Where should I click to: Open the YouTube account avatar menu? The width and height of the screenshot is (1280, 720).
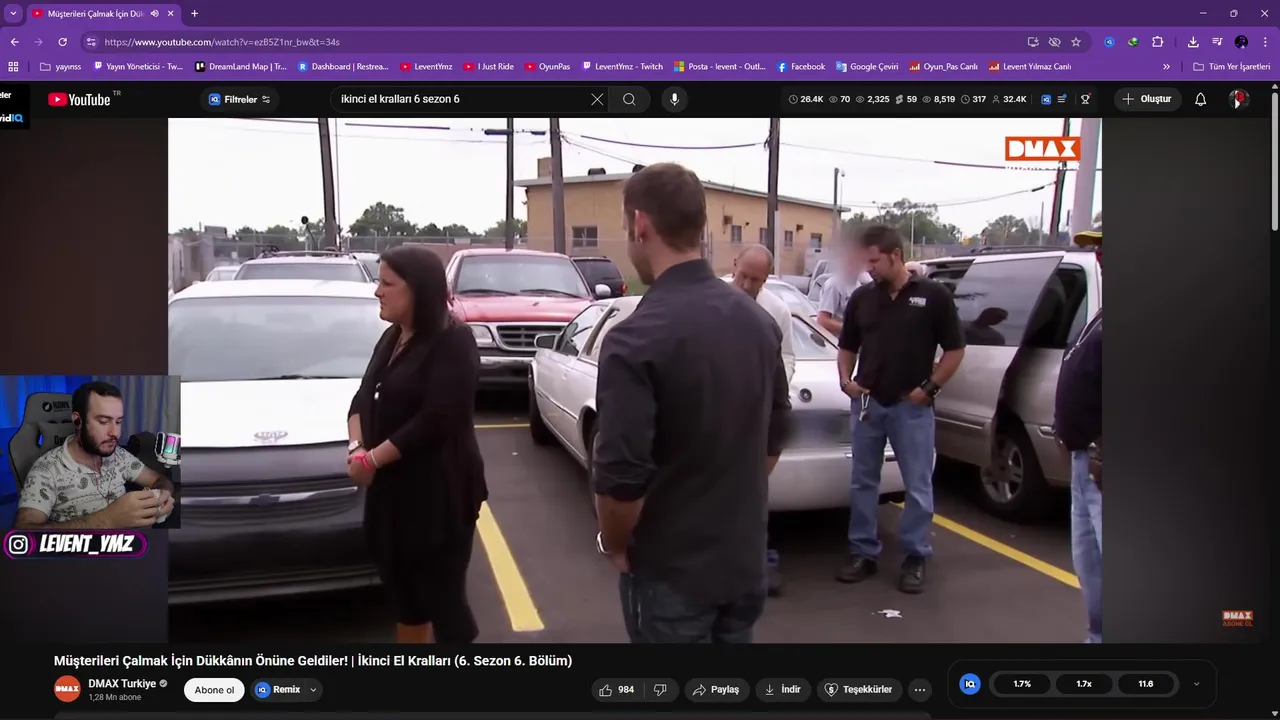tap(1239, 99)
